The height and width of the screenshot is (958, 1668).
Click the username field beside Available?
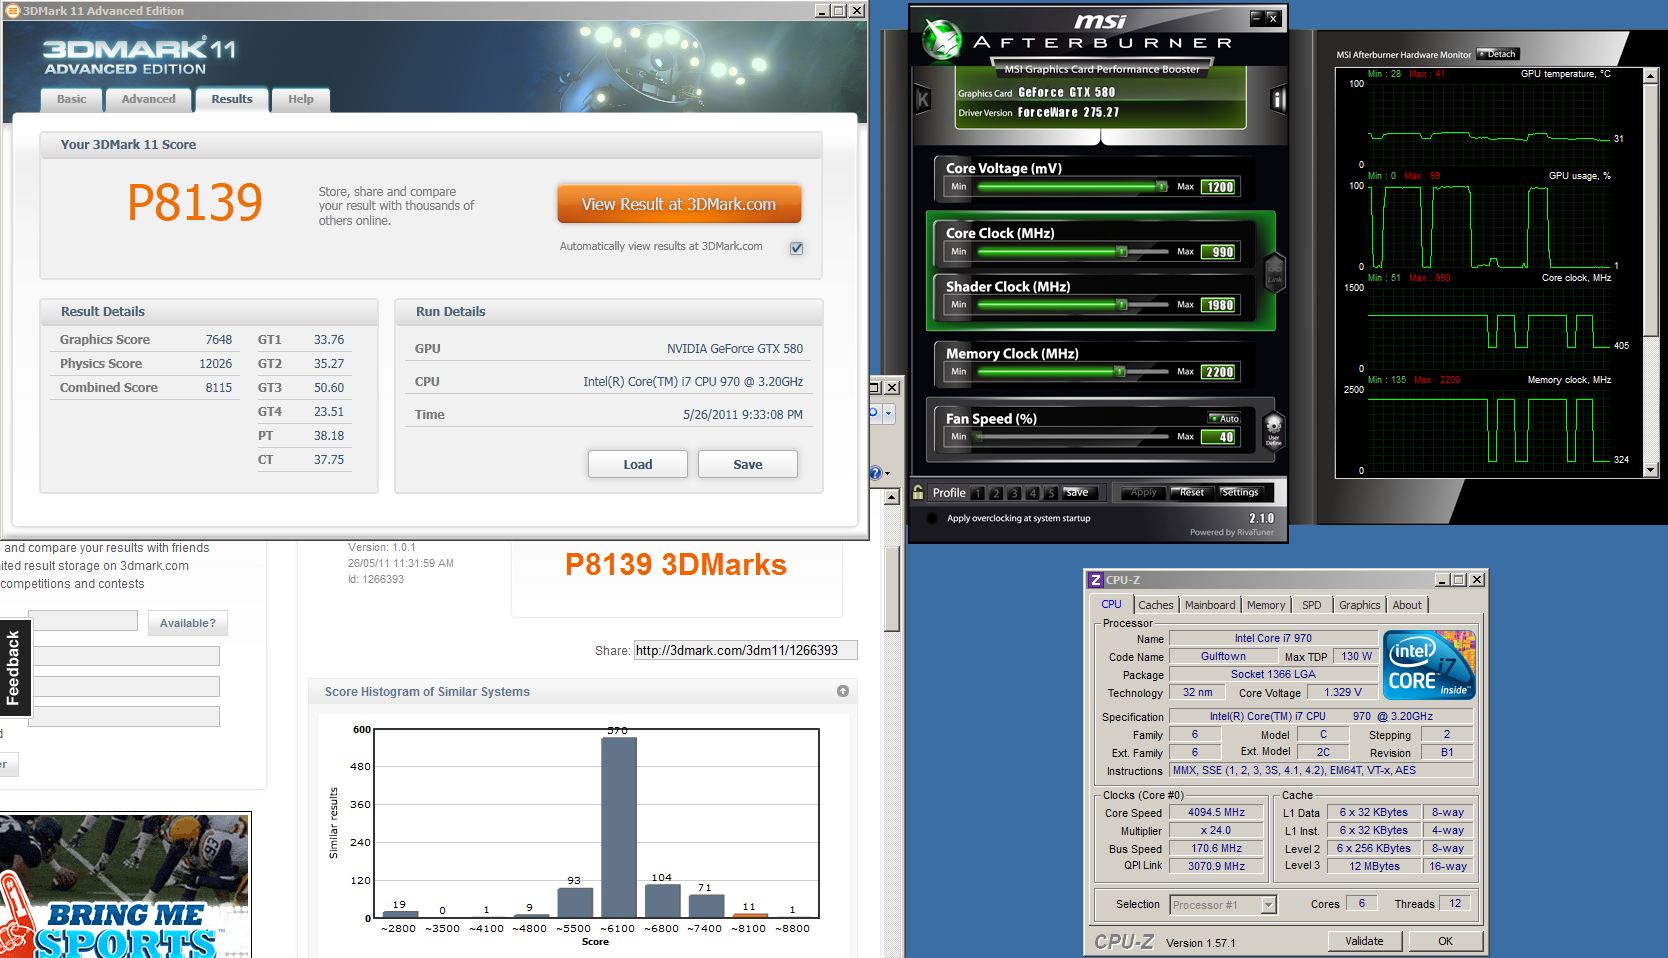click(83, 621)
